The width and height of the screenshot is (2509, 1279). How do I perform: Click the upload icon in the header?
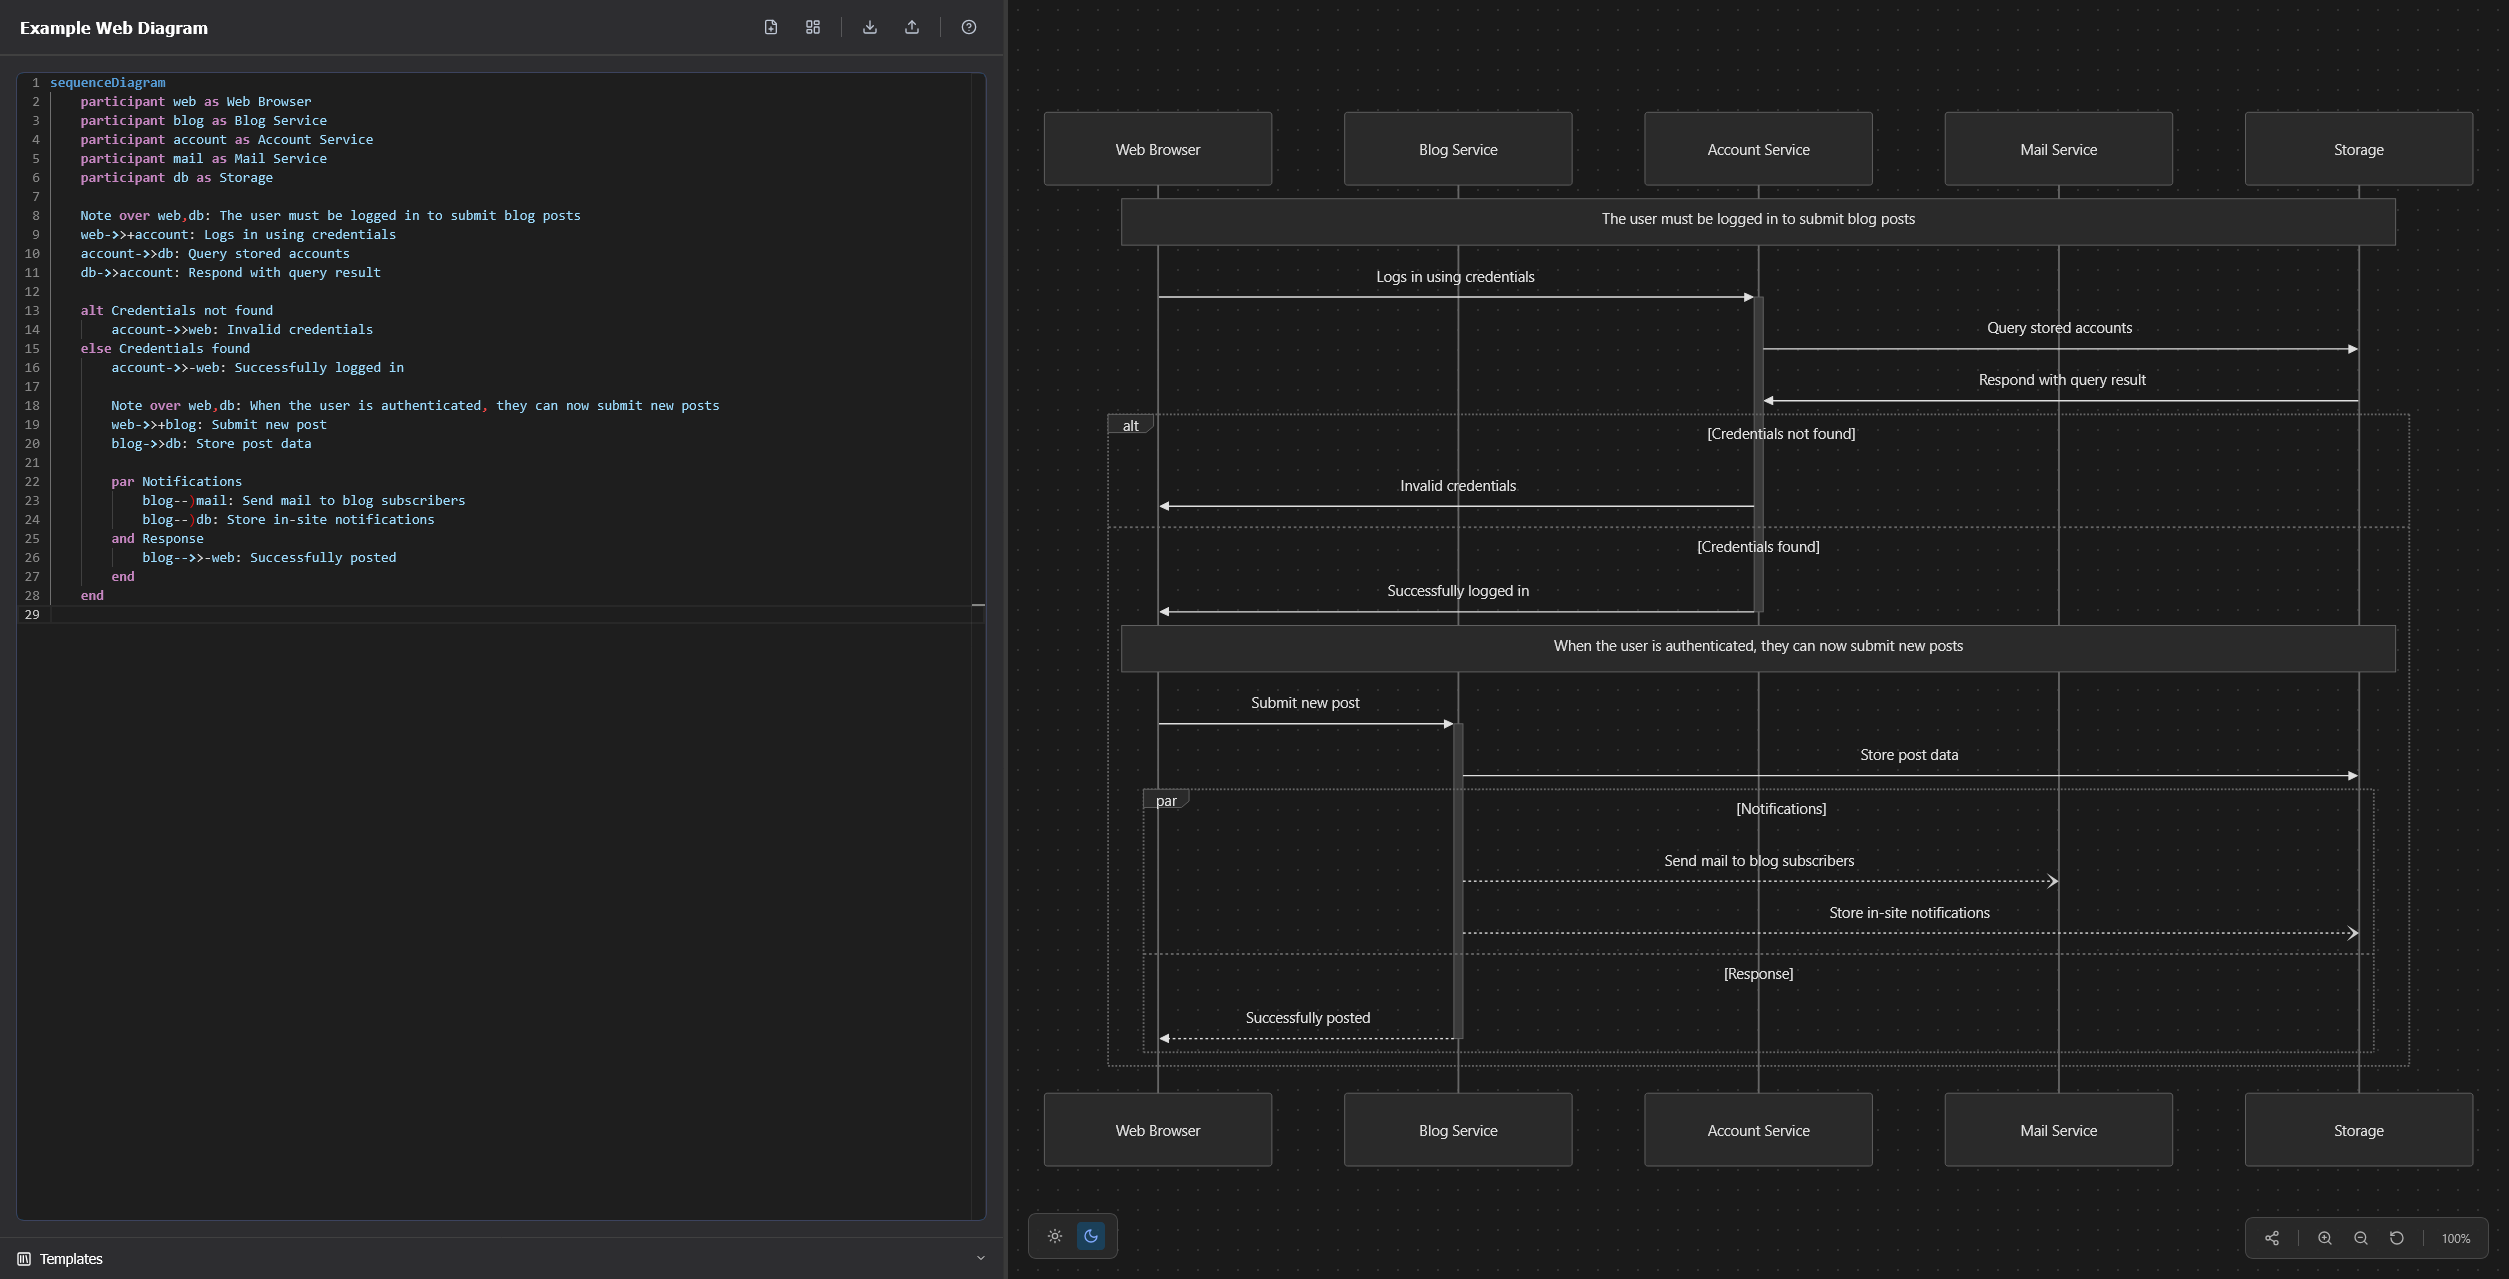pyautogui.click(x=912, y=27)
